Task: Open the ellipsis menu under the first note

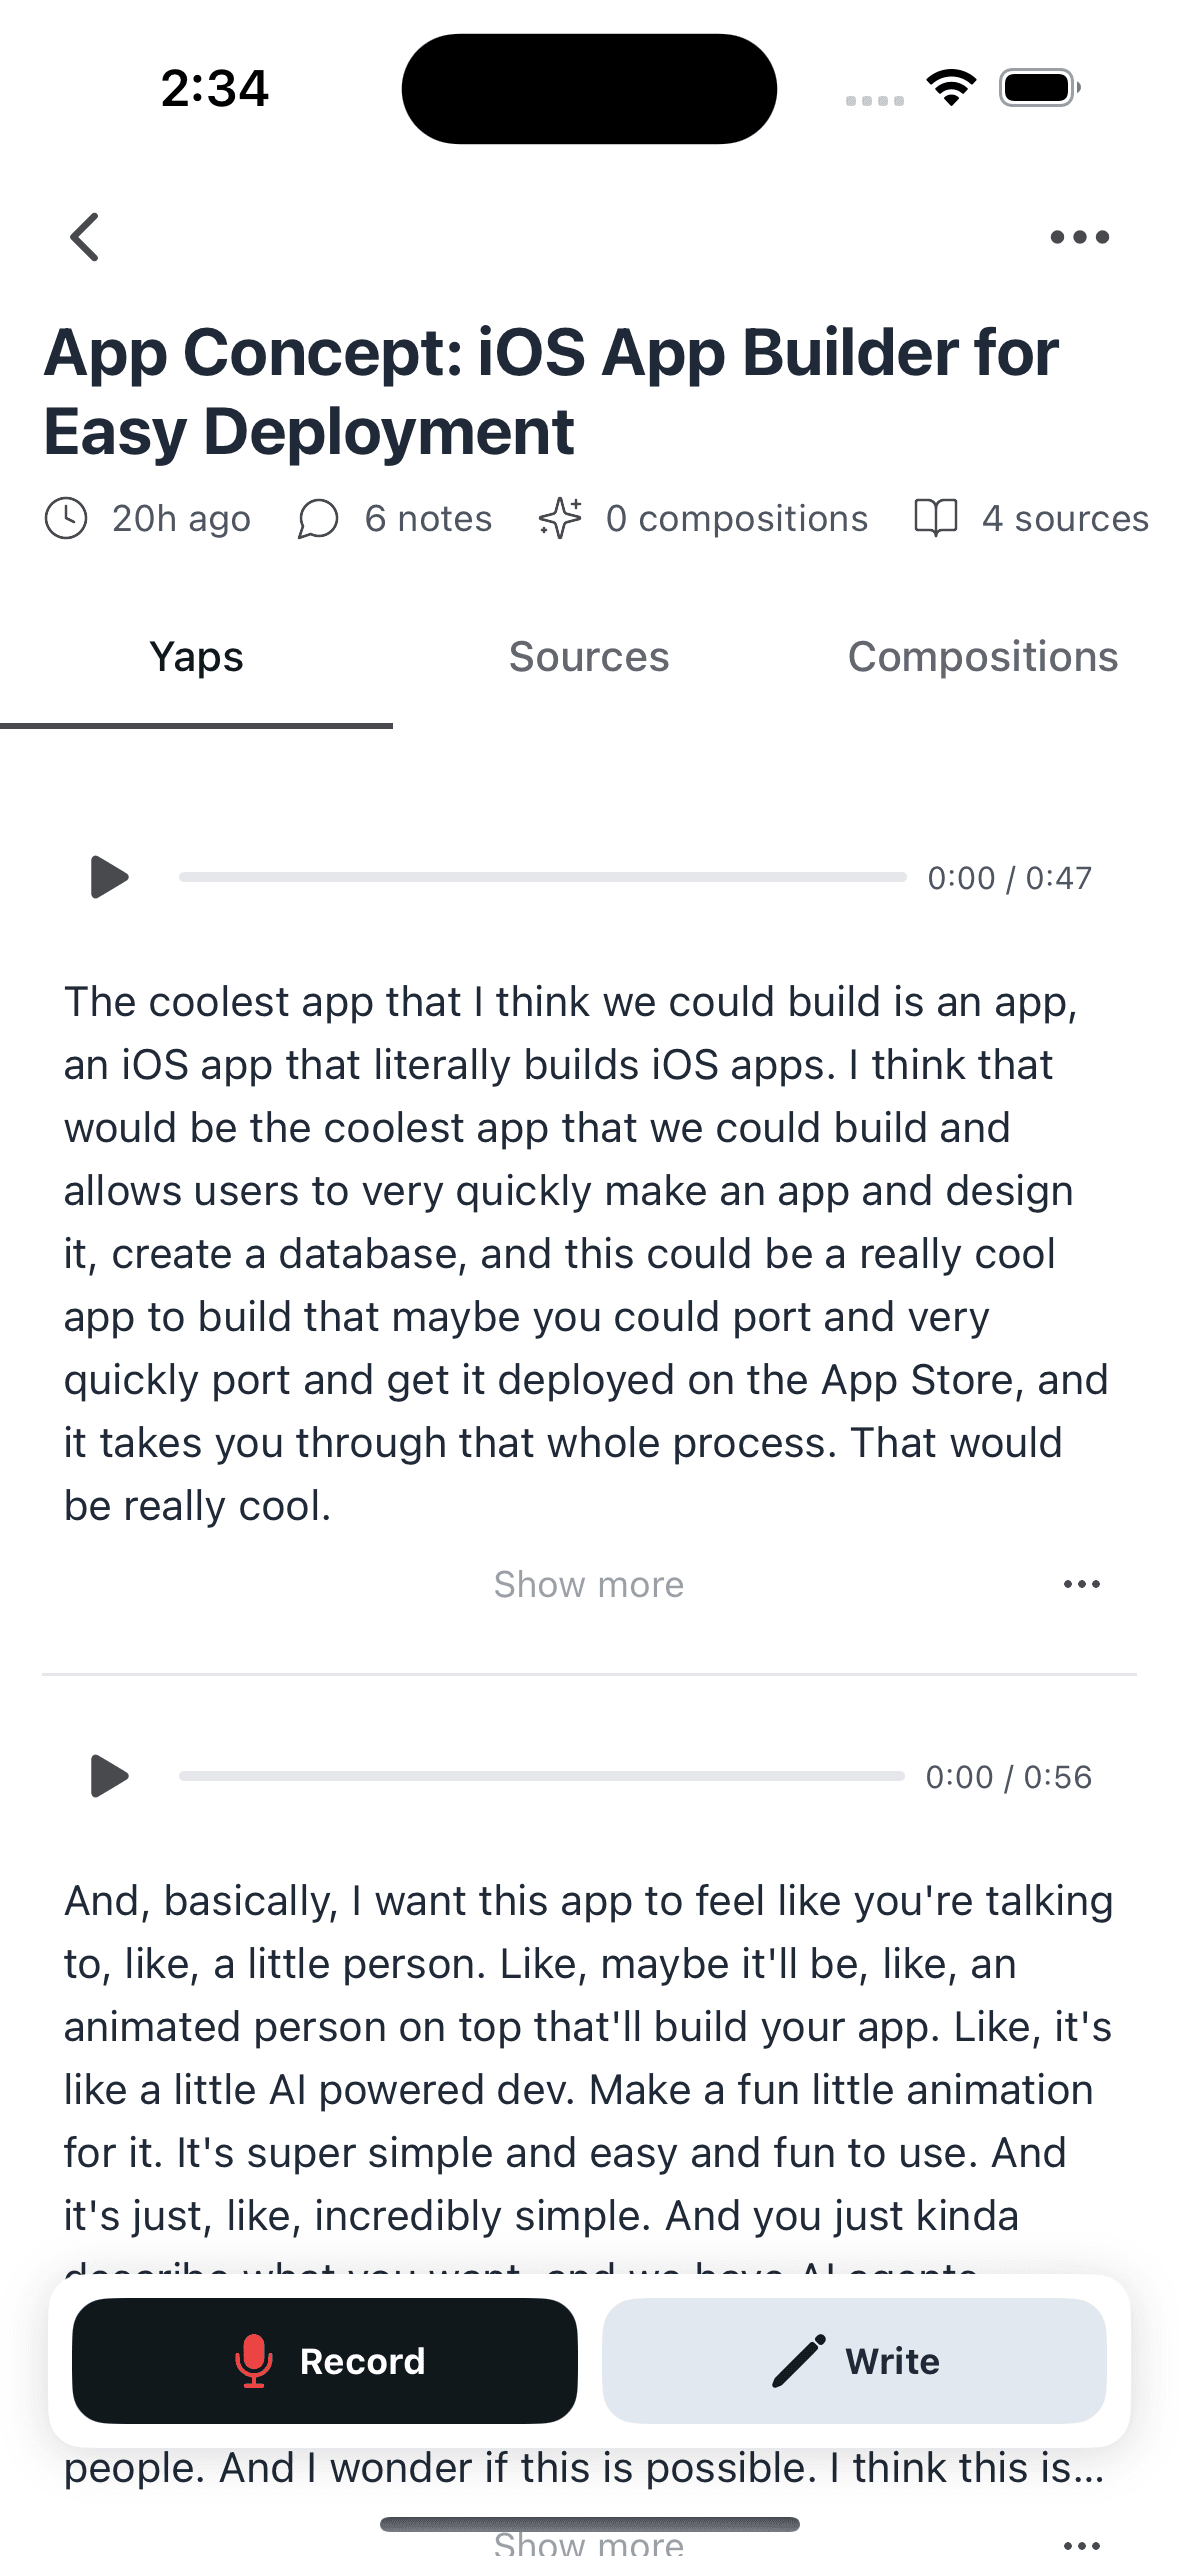Action: pos(1082,1583)
